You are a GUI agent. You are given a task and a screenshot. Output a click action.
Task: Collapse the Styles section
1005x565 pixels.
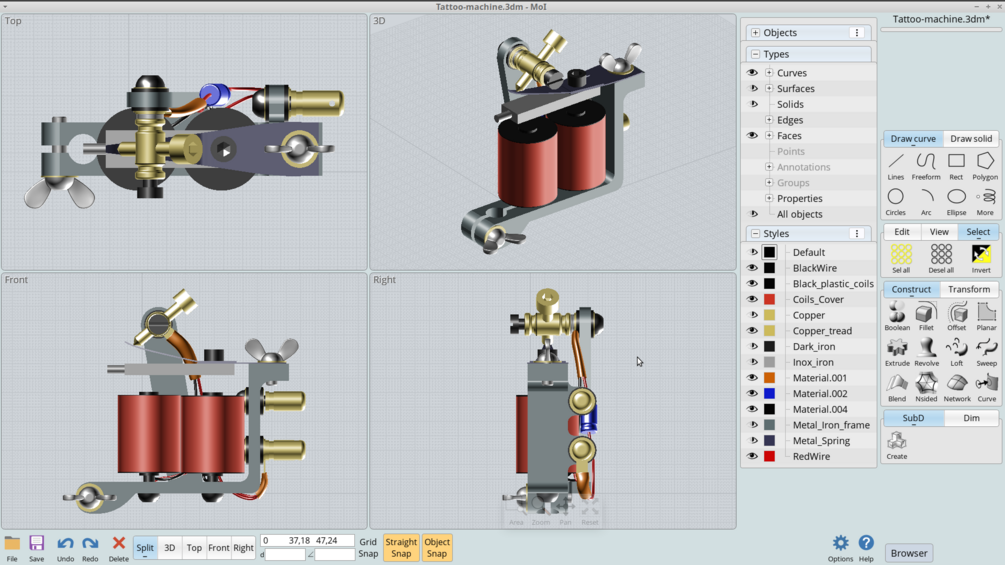click(x=756, y=234)
